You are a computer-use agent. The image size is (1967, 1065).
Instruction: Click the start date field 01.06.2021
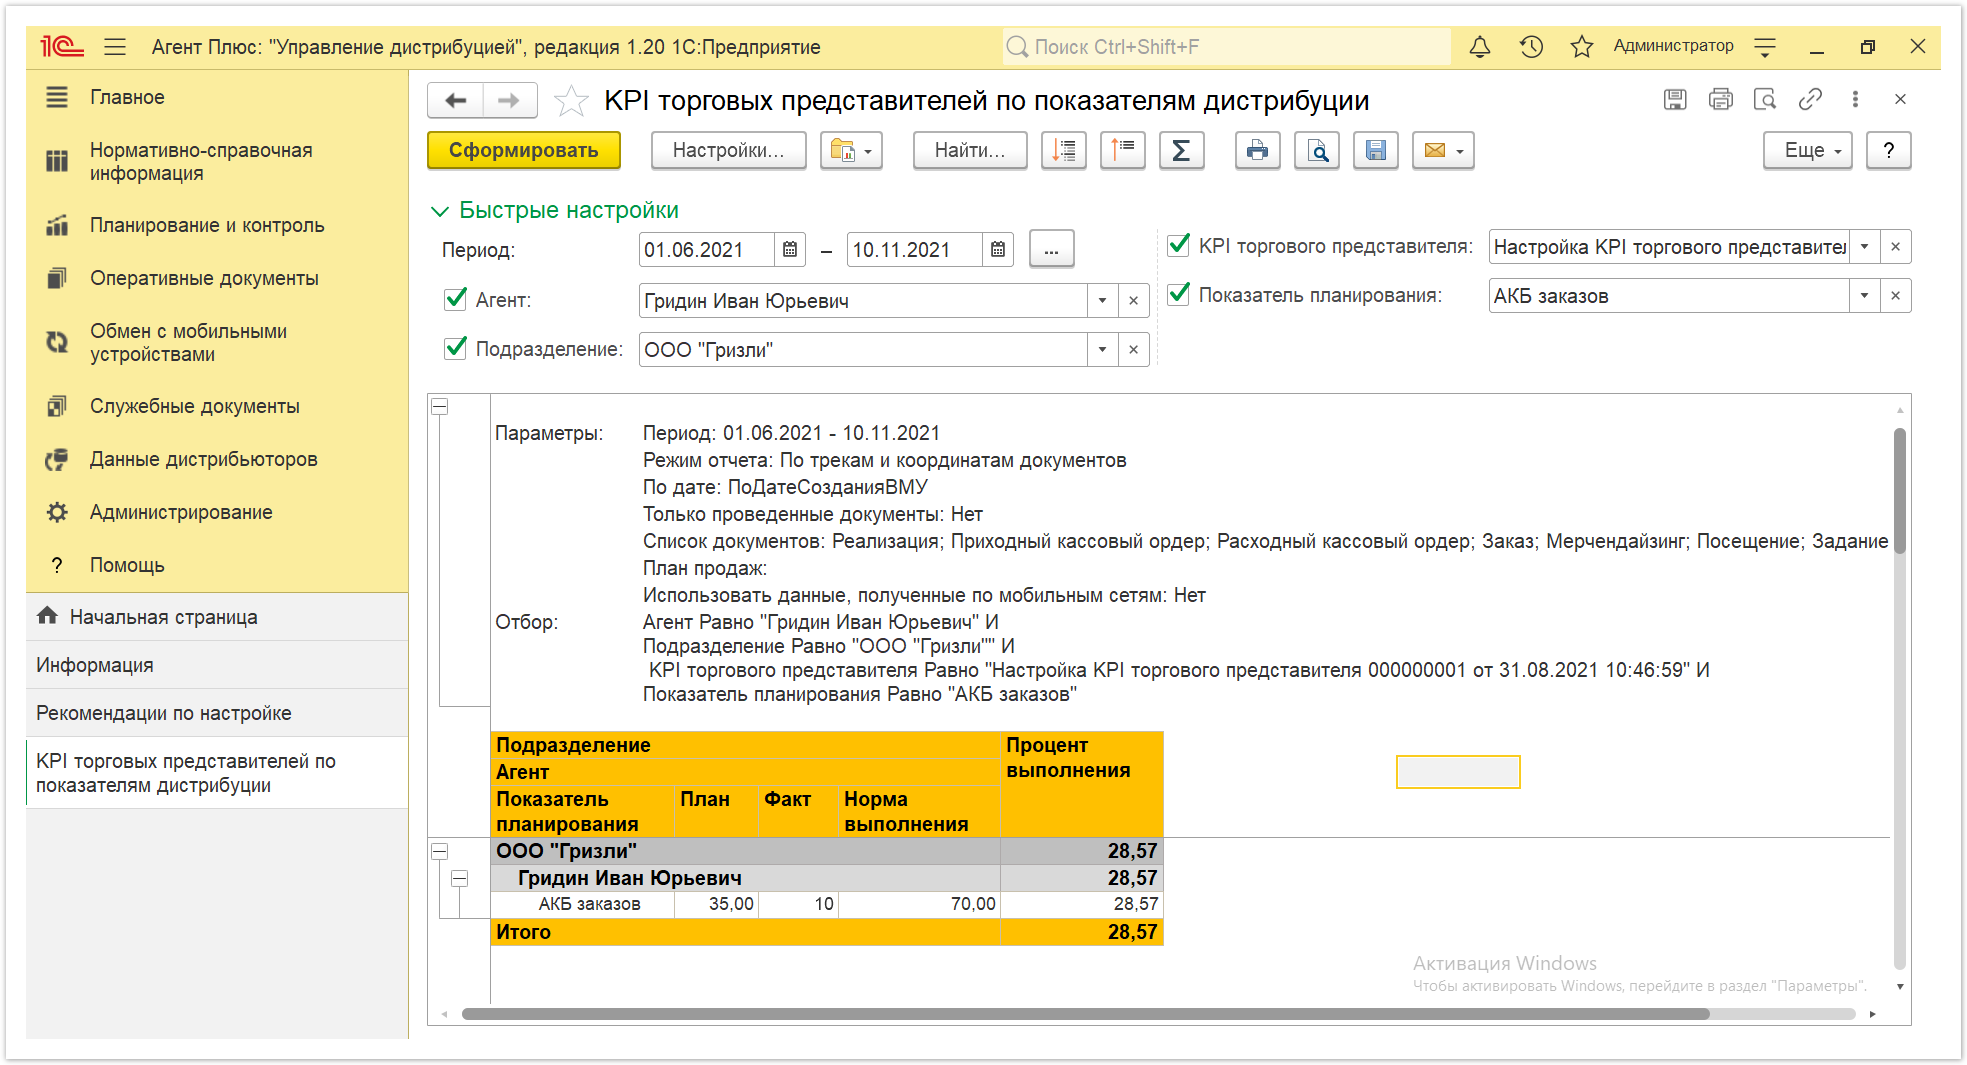tap(706, 250)
